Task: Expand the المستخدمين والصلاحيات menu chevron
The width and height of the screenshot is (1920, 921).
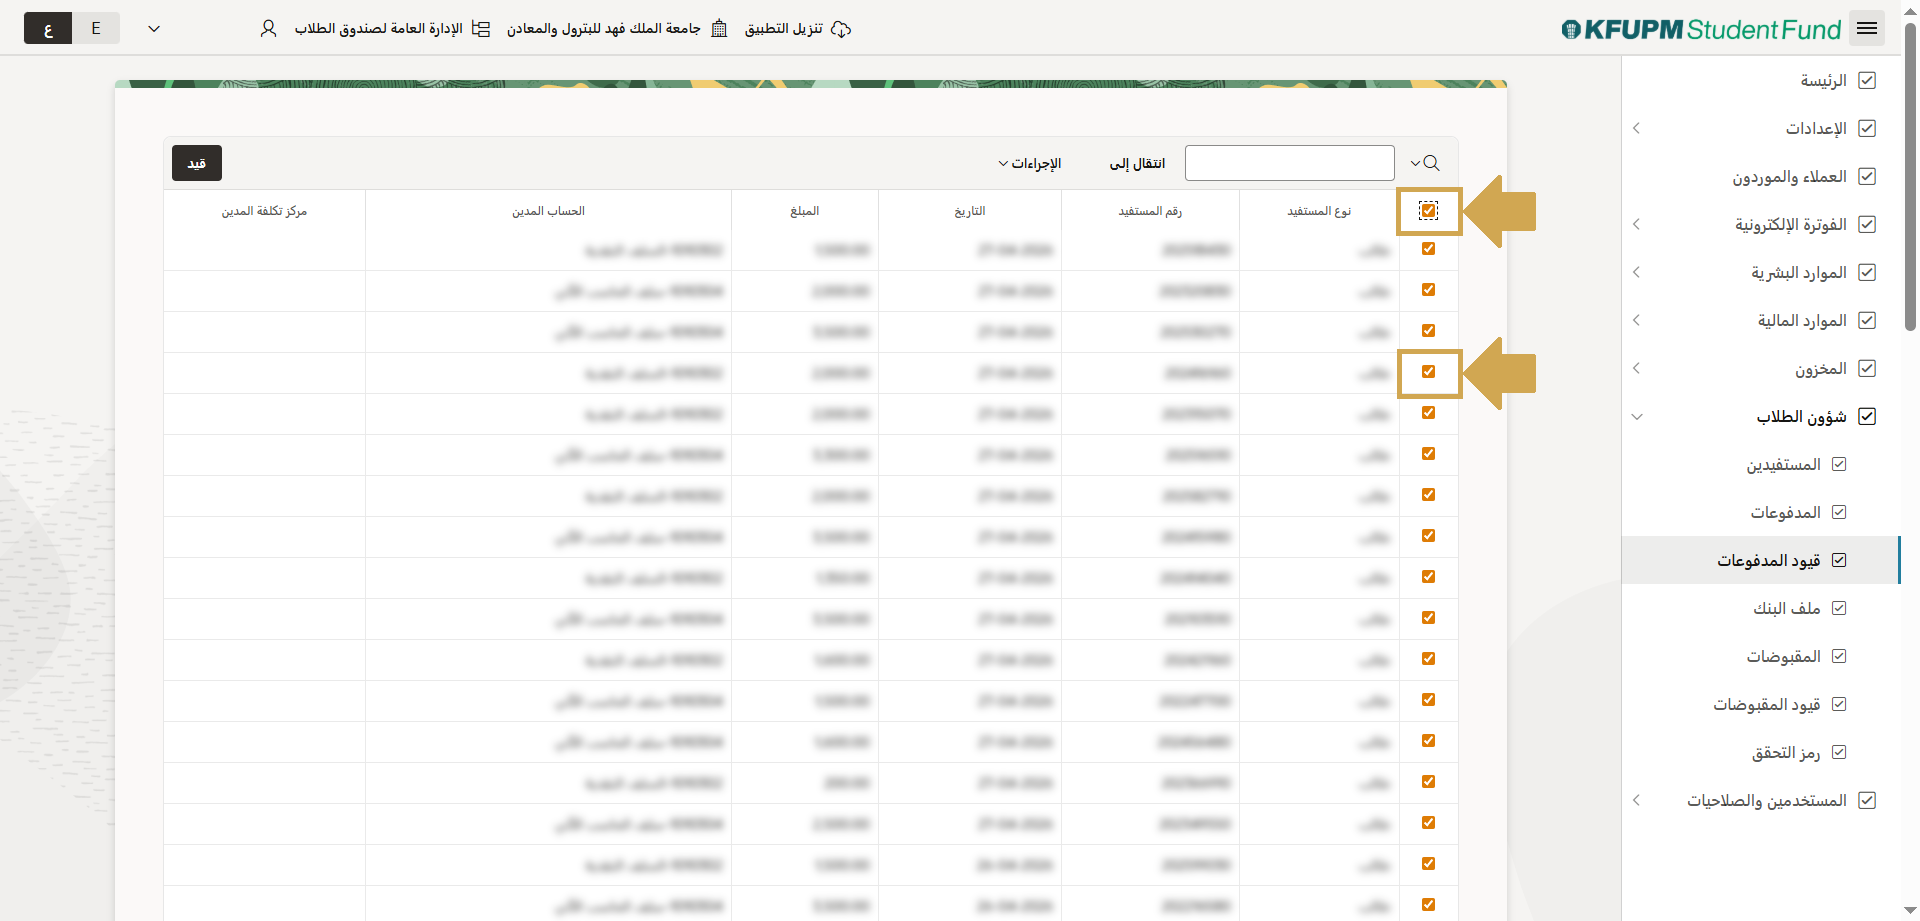Action: click(1636, 800)
